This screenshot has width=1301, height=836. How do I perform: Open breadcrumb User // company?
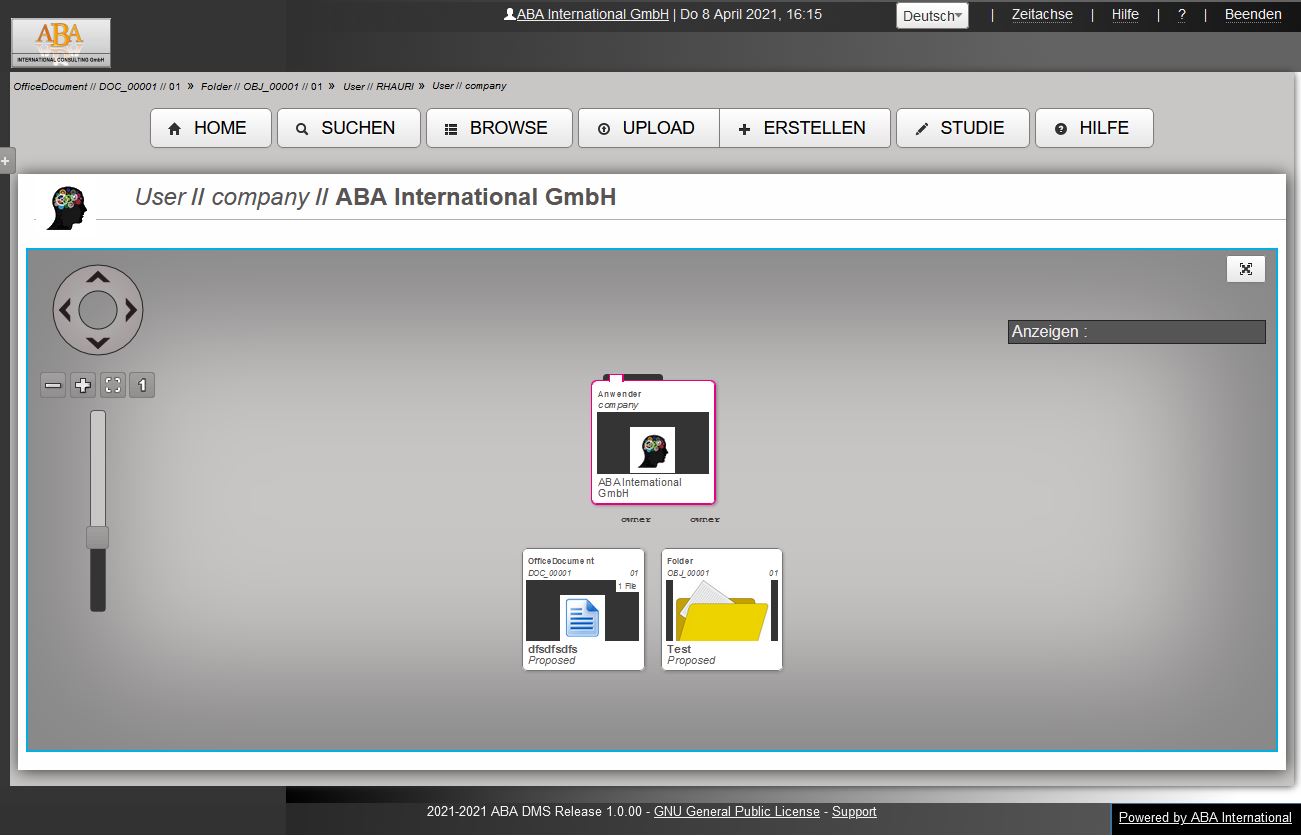pyautogui.click(x=469, y=86)
